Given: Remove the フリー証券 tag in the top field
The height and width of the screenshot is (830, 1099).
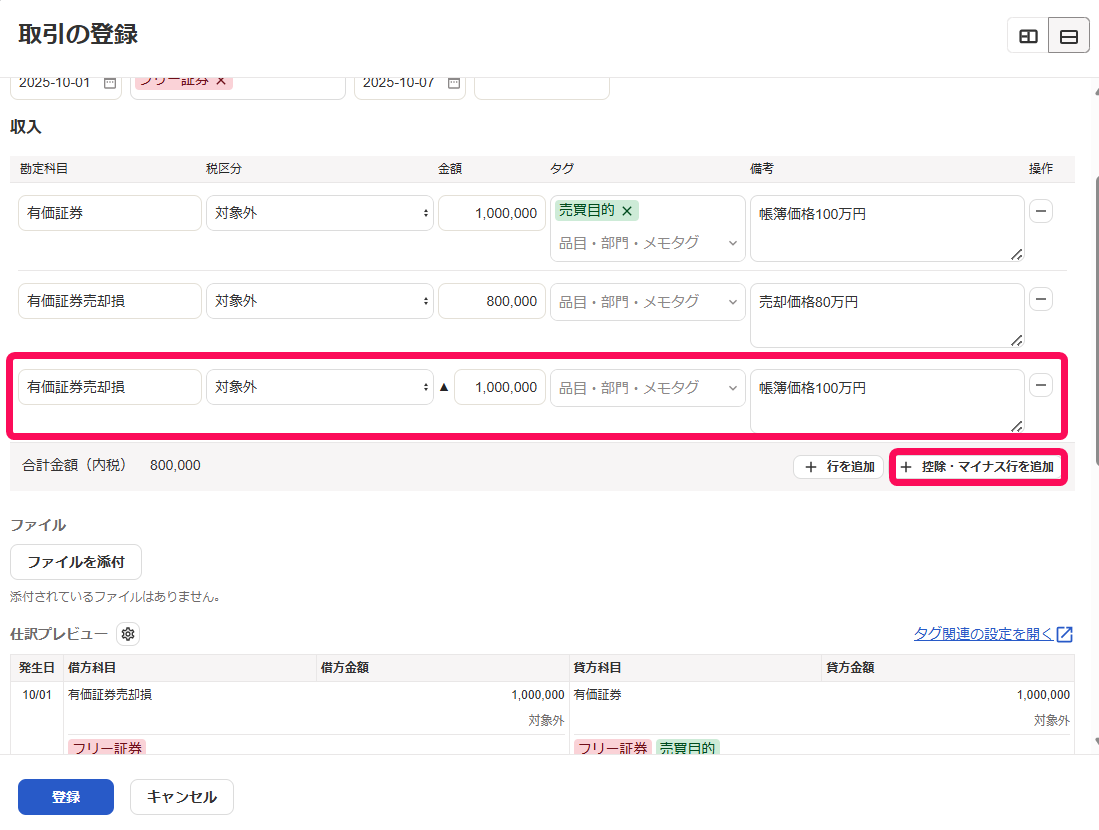Looking at the screenshot, I should tap(221, 81).
